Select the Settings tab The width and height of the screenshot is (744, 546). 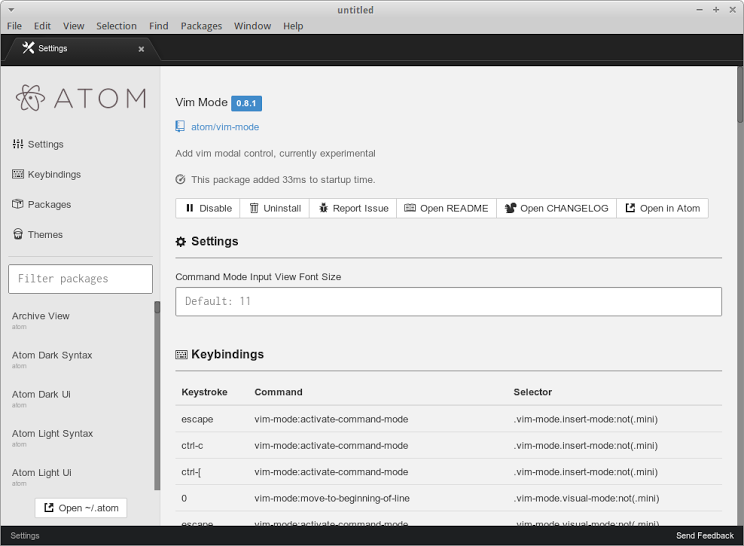coord(81,48)
